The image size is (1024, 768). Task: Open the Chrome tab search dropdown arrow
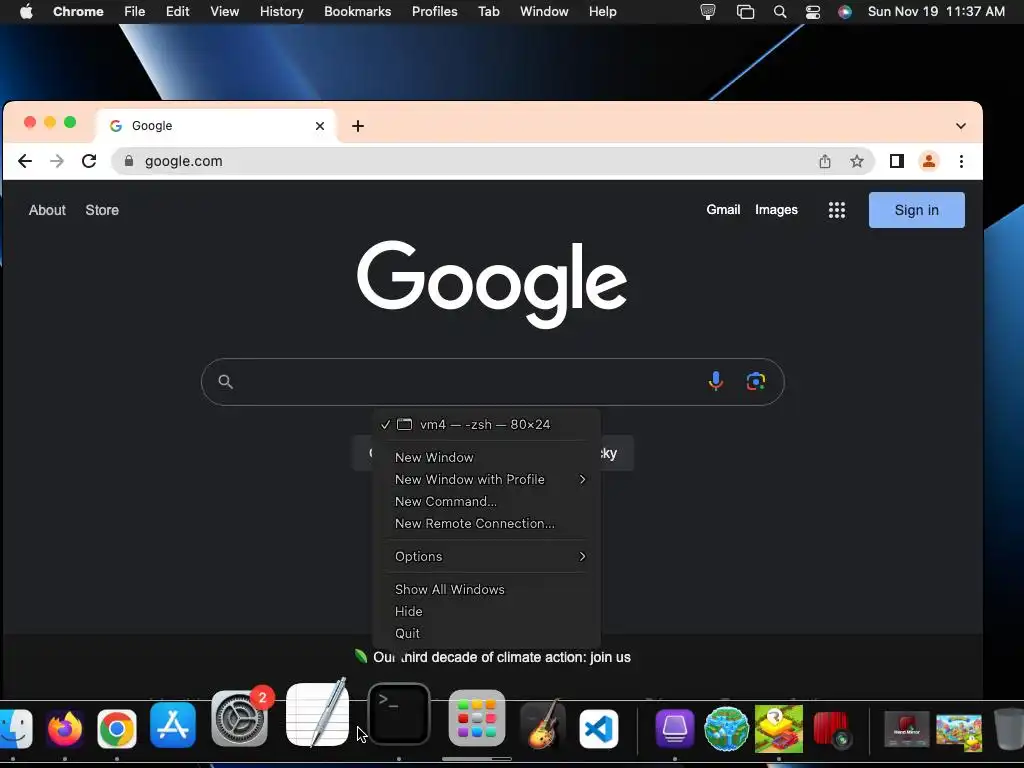tap(961, 126)
